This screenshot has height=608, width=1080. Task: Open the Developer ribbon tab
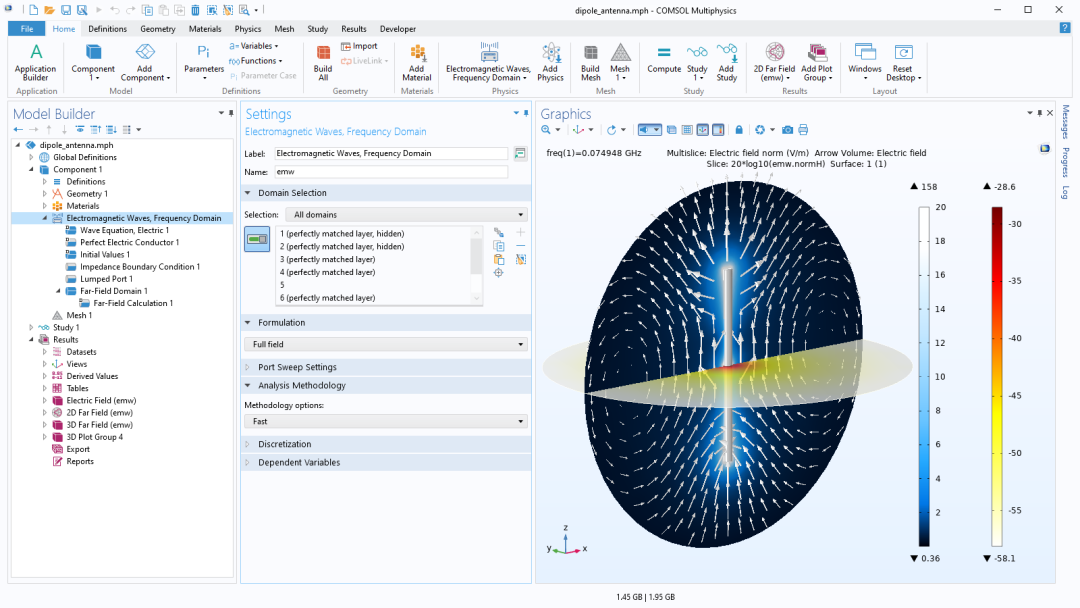[397, 29]
